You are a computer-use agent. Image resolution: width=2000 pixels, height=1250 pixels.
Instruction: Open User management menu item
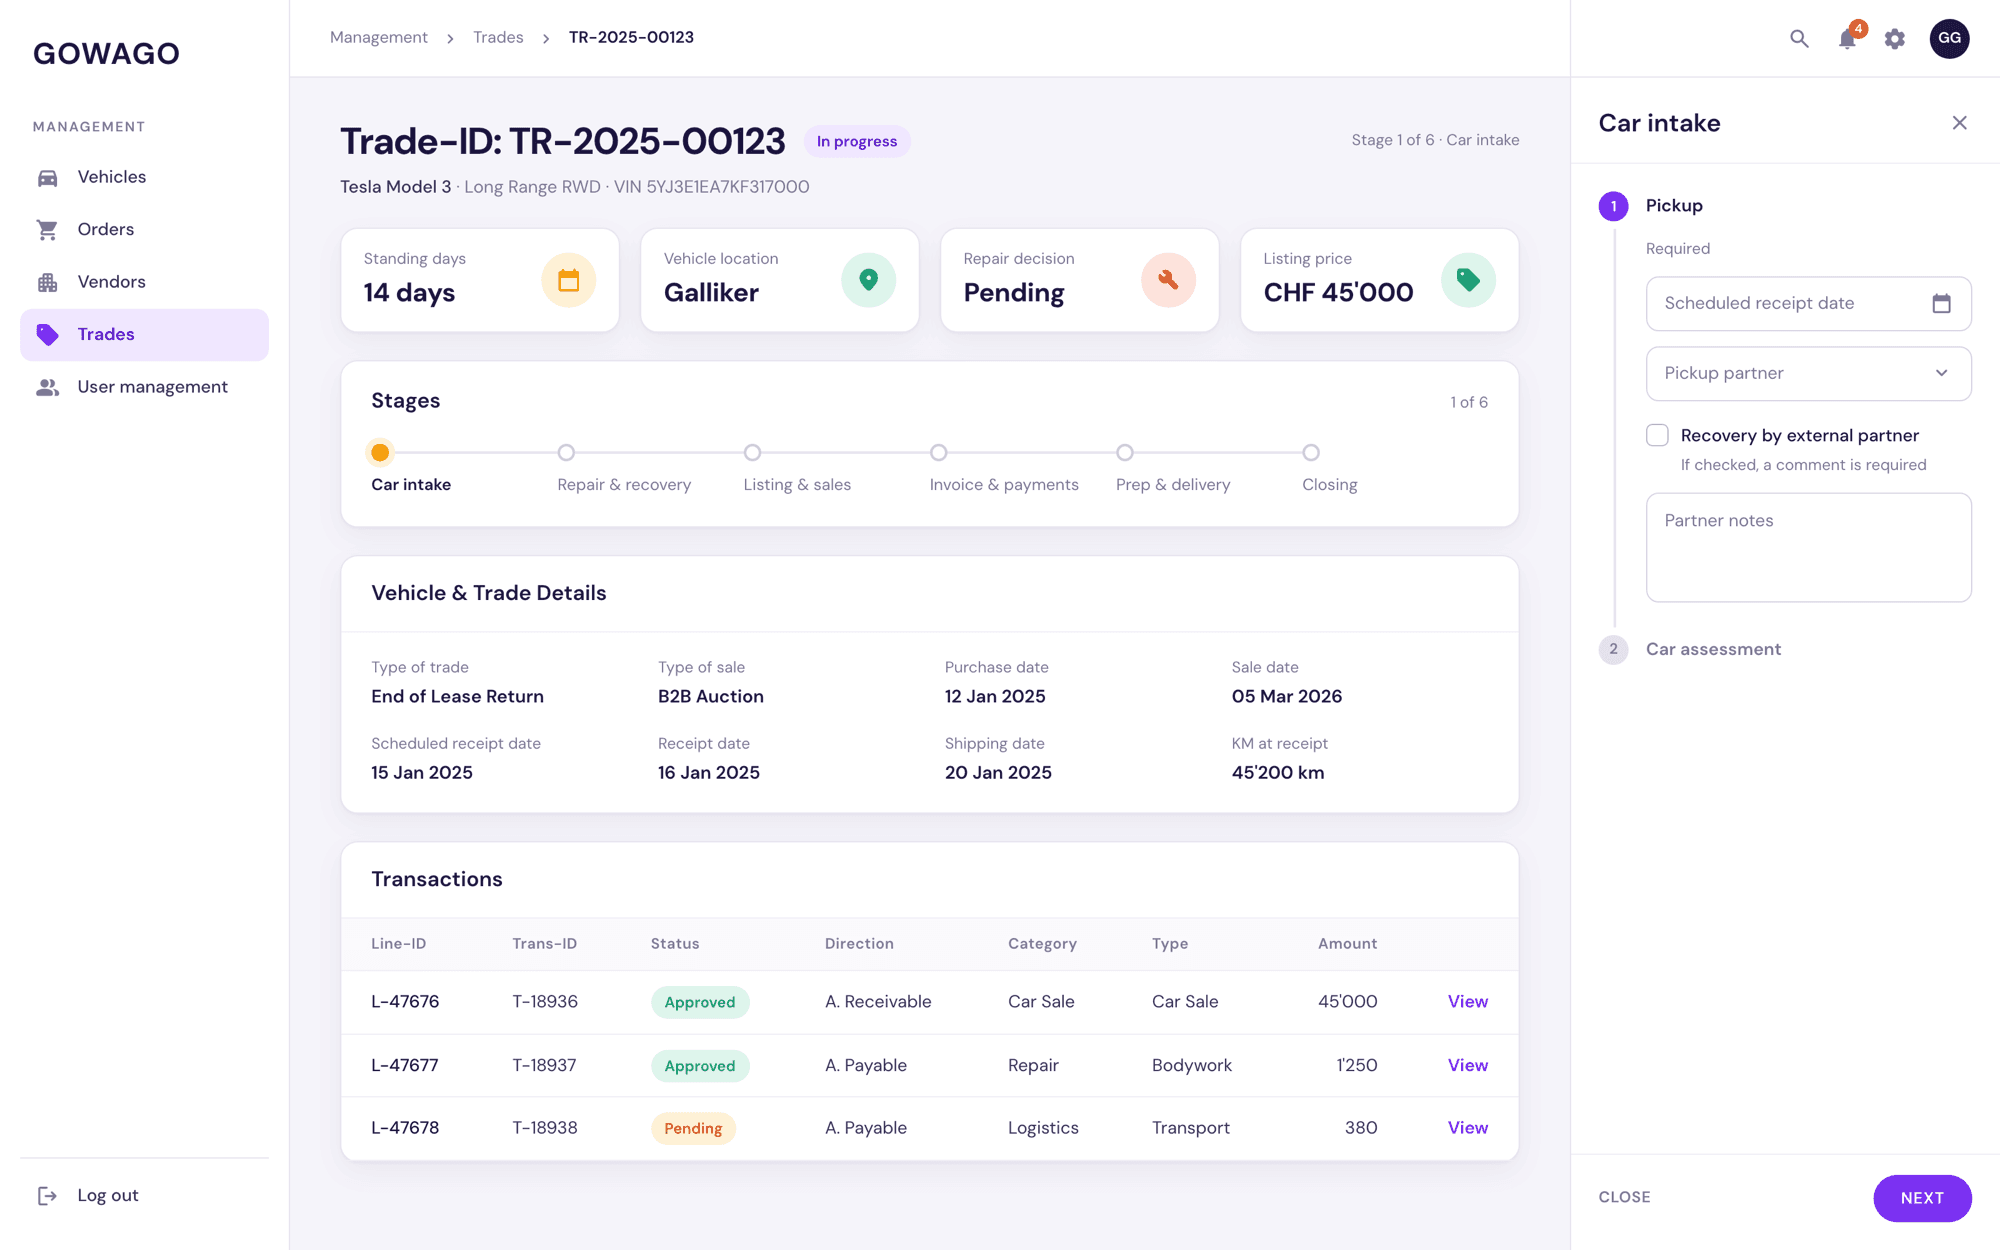click(144, 387)
